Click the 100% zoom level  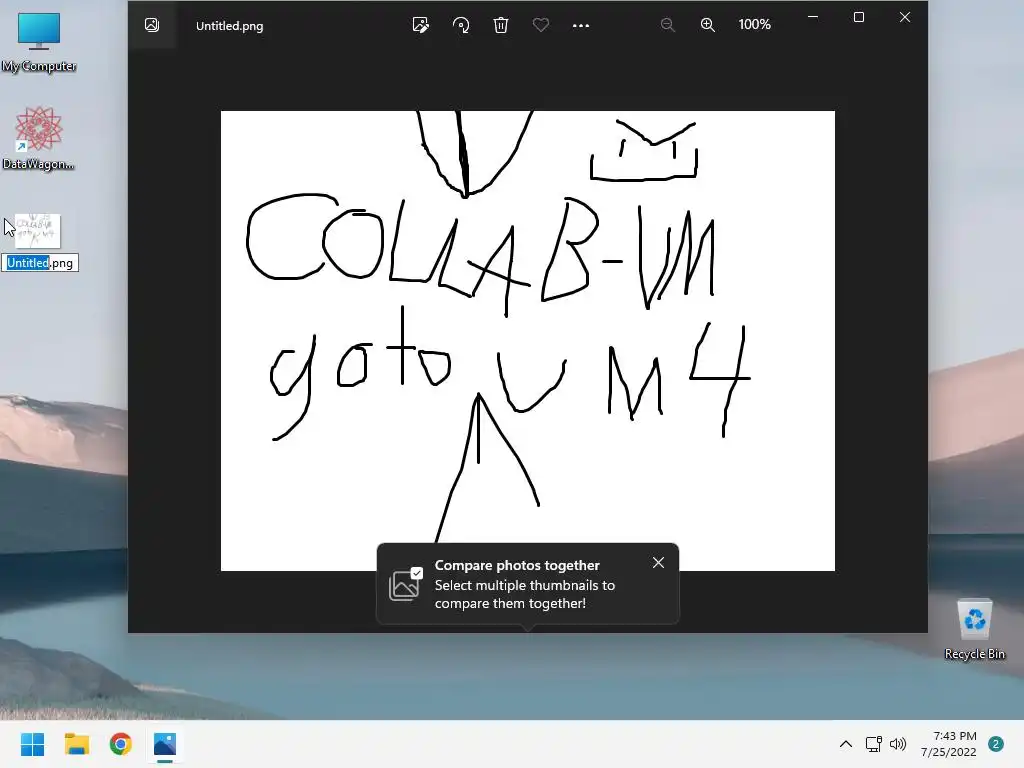pos(754,25)
